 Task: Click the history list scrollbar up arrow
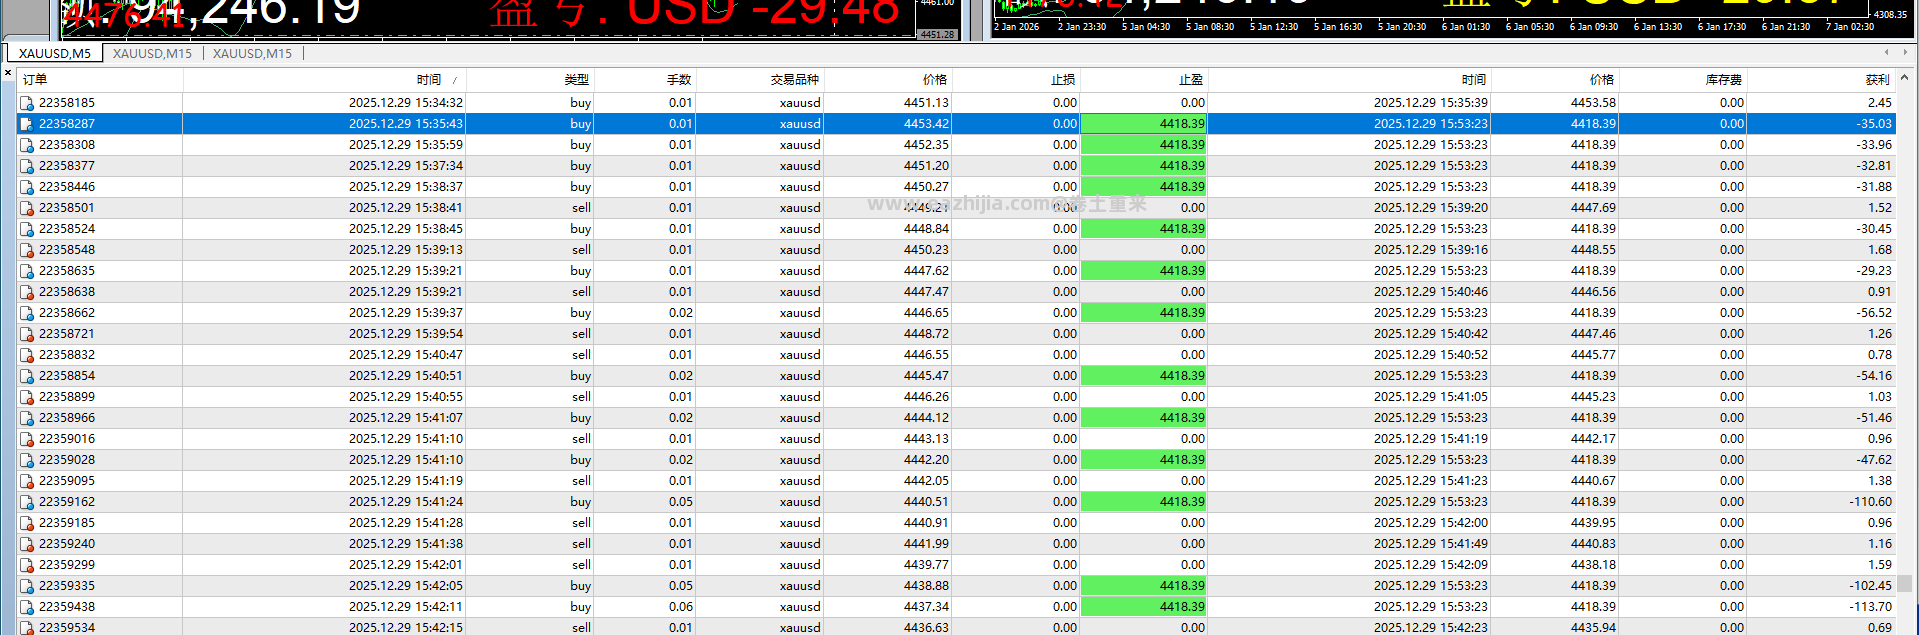click(x=1904, y=77)
